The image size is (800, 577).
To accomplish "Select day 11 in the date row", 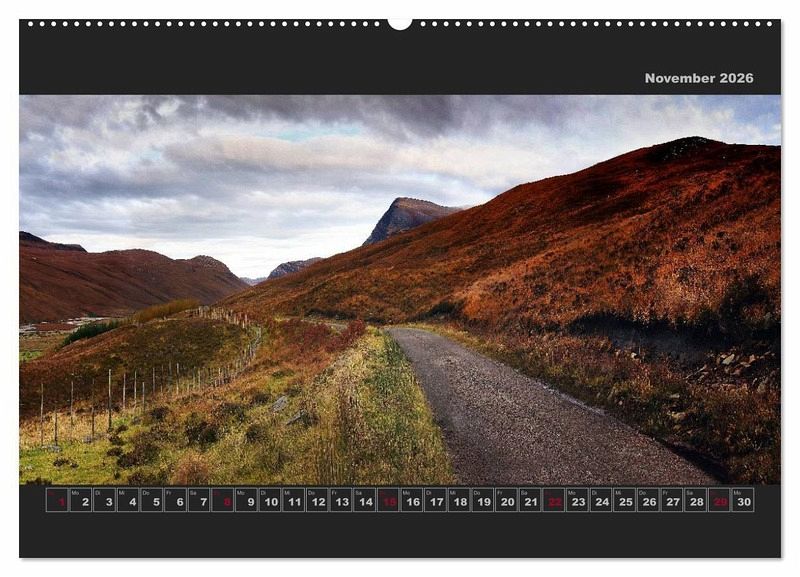I will pyautogui.click(x=293, y=500).
